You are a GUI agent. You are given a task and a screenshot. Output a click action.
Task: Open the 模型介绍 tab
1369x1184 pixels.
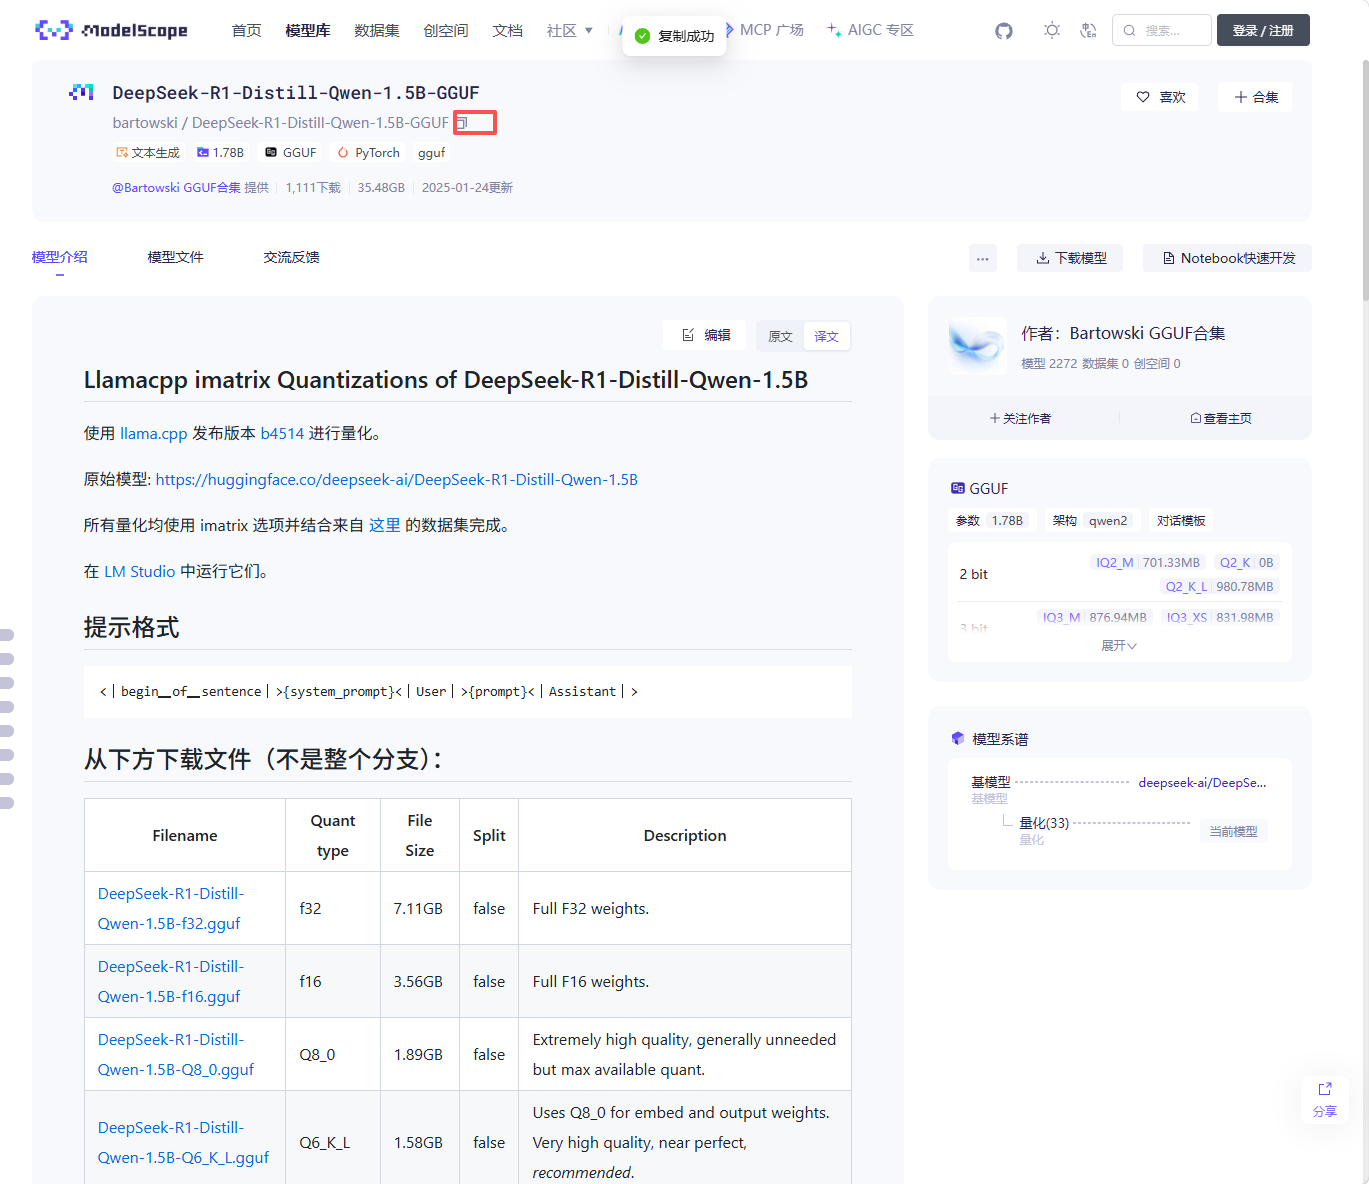point(60,257)
